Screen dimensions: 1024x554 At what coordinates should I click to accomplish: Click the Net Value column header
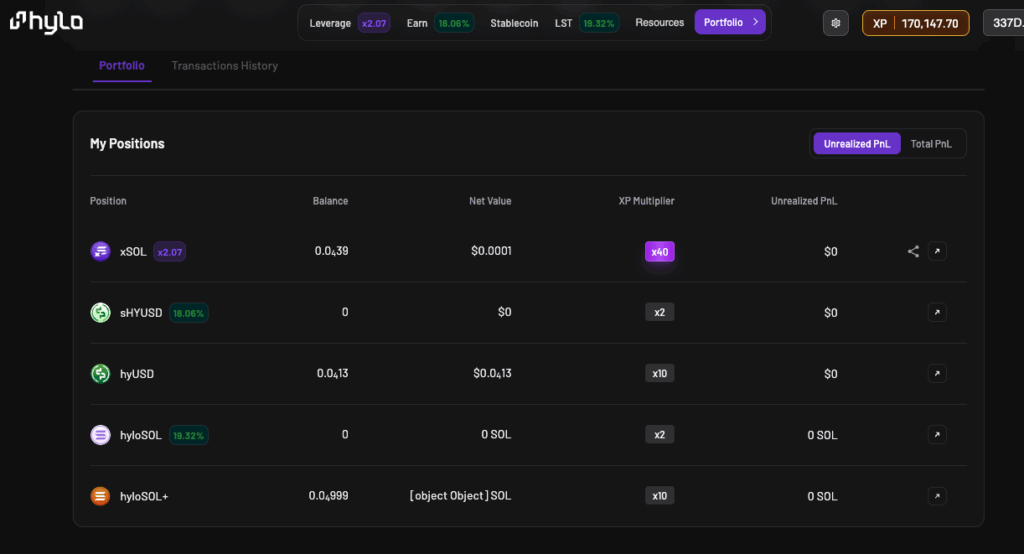point(490,201)
